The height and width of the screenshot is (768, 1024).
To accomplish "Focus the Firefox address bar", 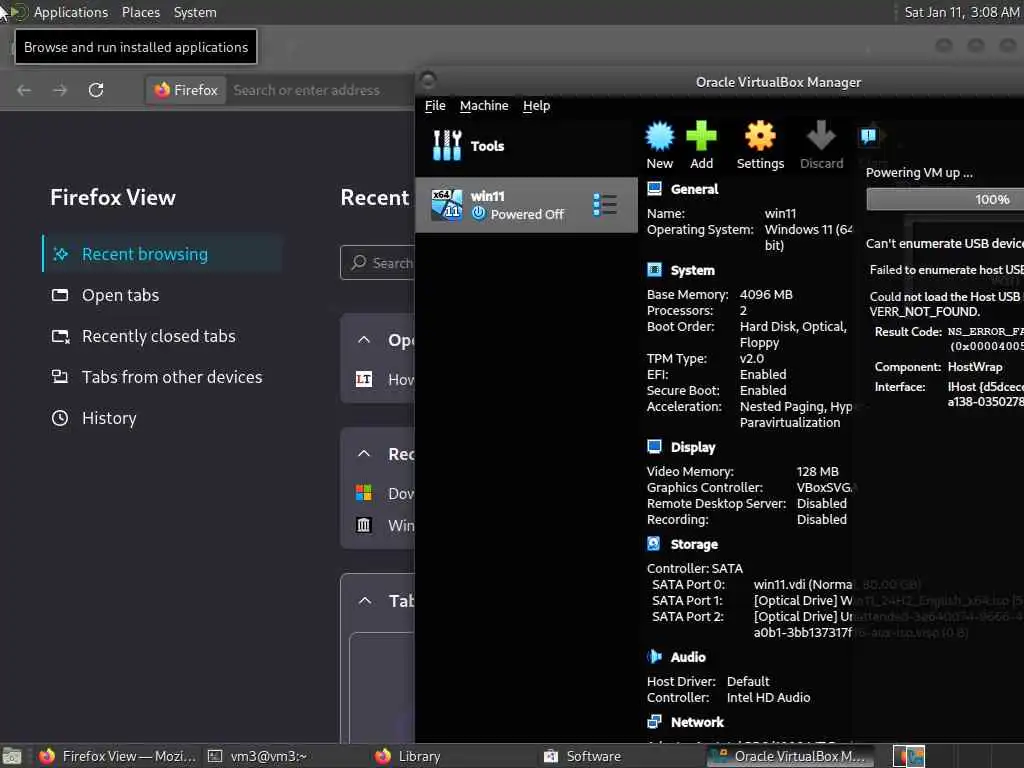I will [320, 90].
